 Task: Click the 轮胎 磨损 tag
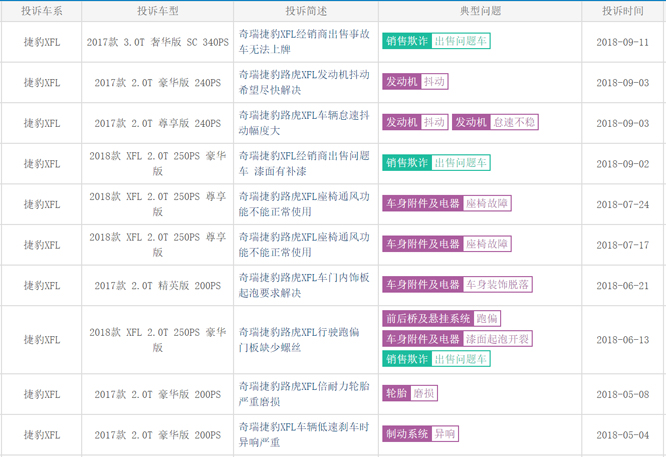coord(410,393)
